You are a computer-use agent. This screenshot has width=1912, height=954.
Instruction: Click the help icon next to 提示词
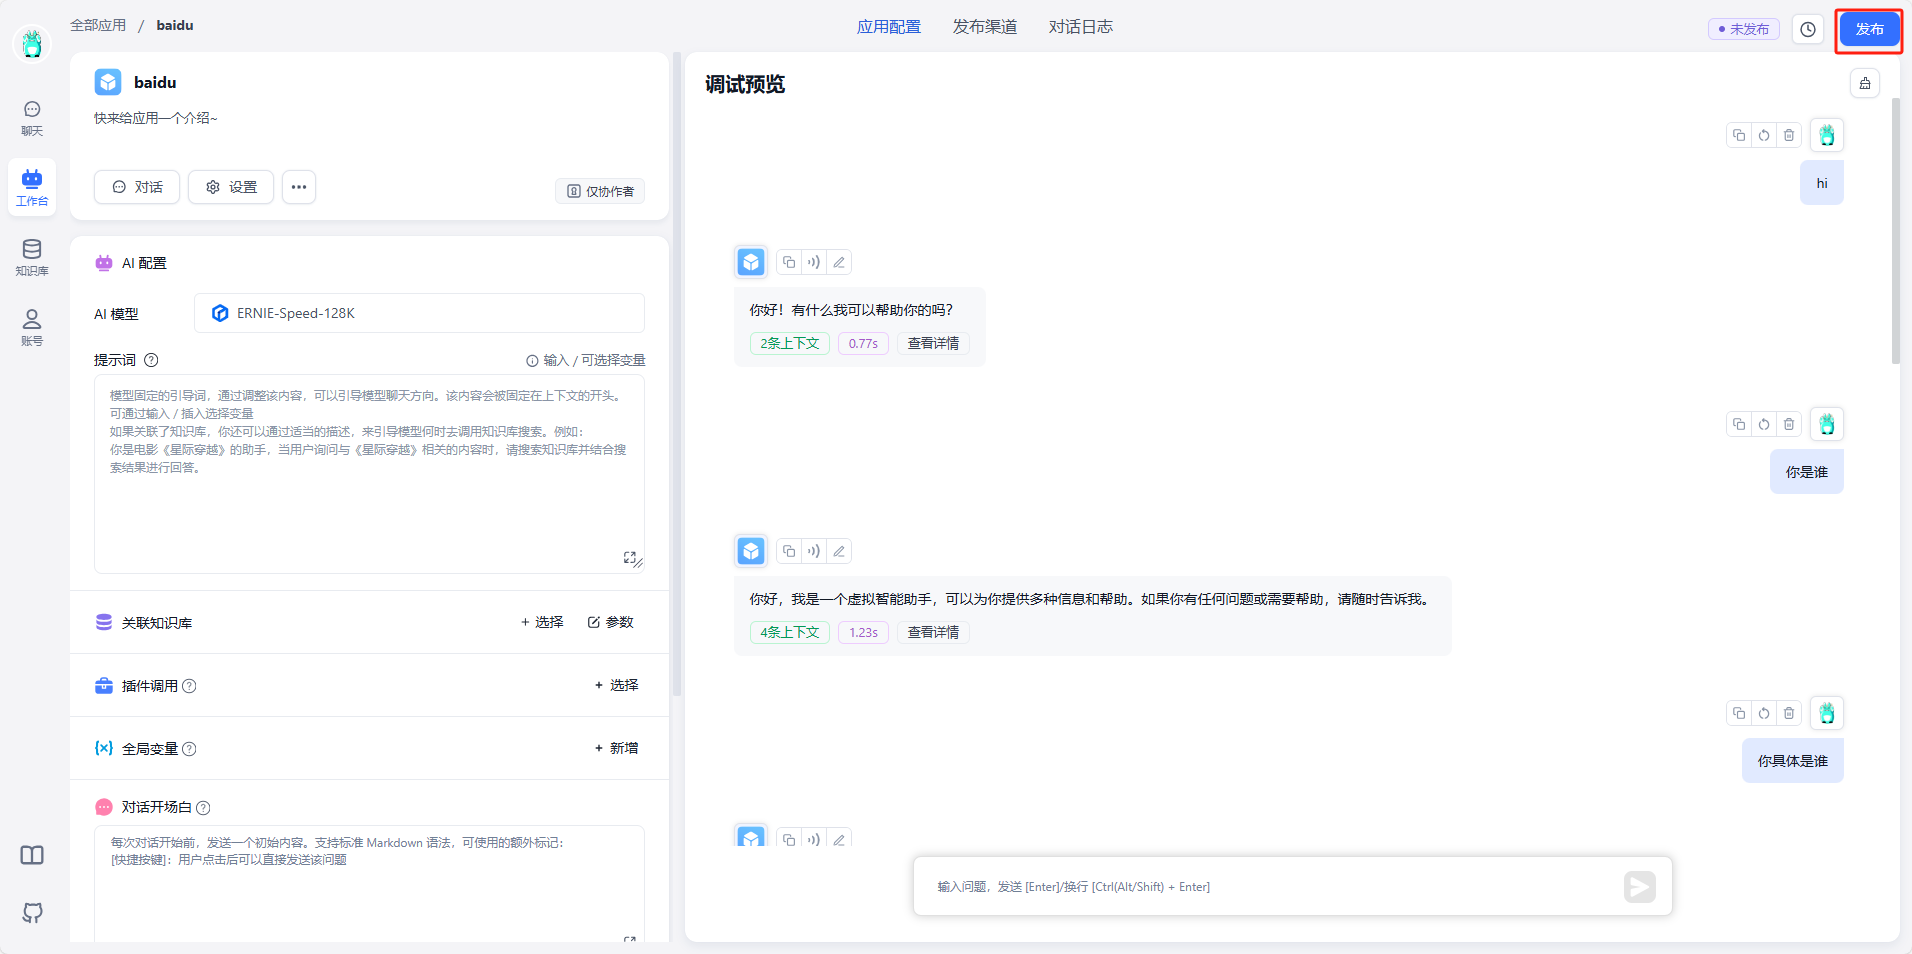pyautogui.click(x=151, y=360)
